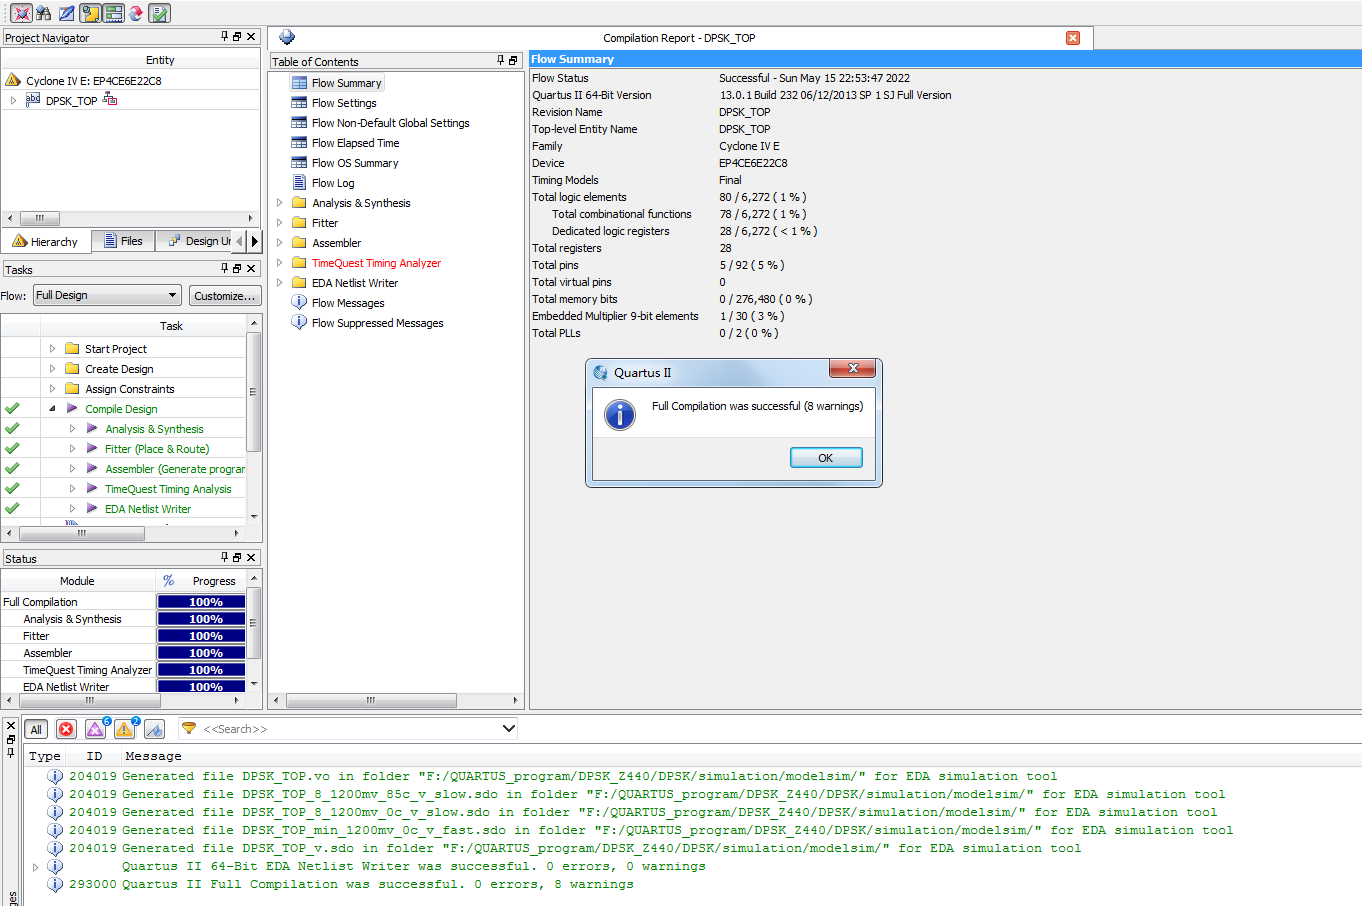Open Flow Settings in Table of Contents
Image resolution: width=1362 pixels, height=906 pixels.
pyautogui.click(x=344, y=103)
